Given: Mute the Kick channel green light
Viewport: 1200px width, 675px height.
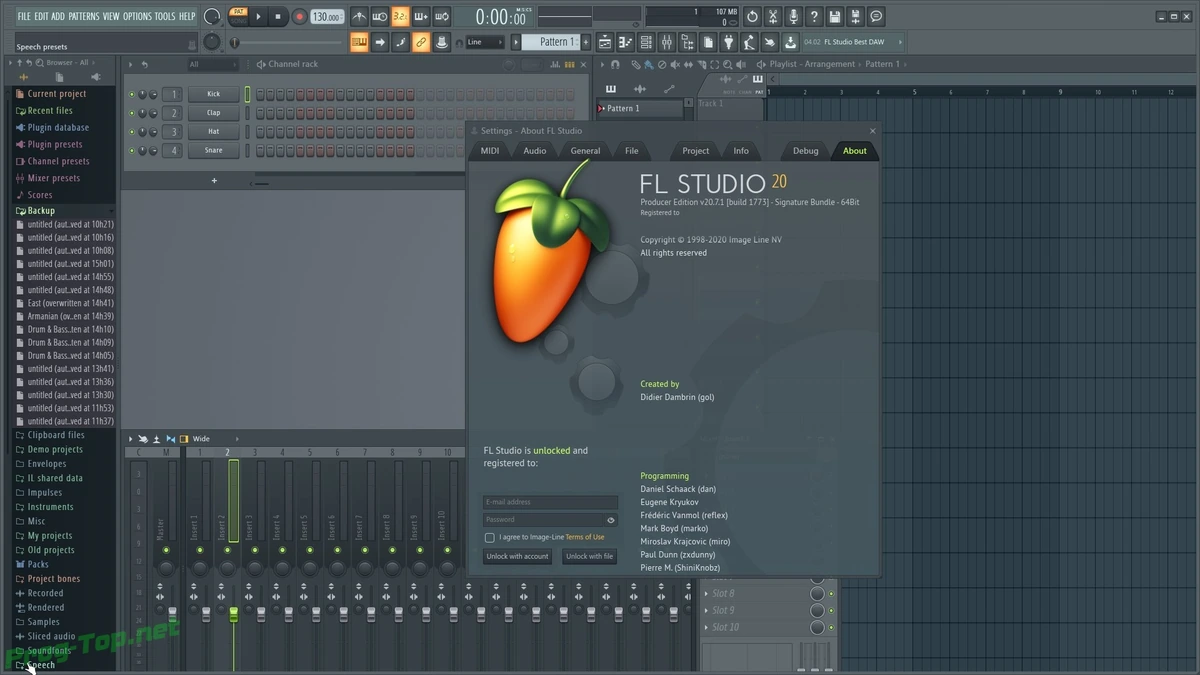Looking at the screenshot, I should [131, 94].
